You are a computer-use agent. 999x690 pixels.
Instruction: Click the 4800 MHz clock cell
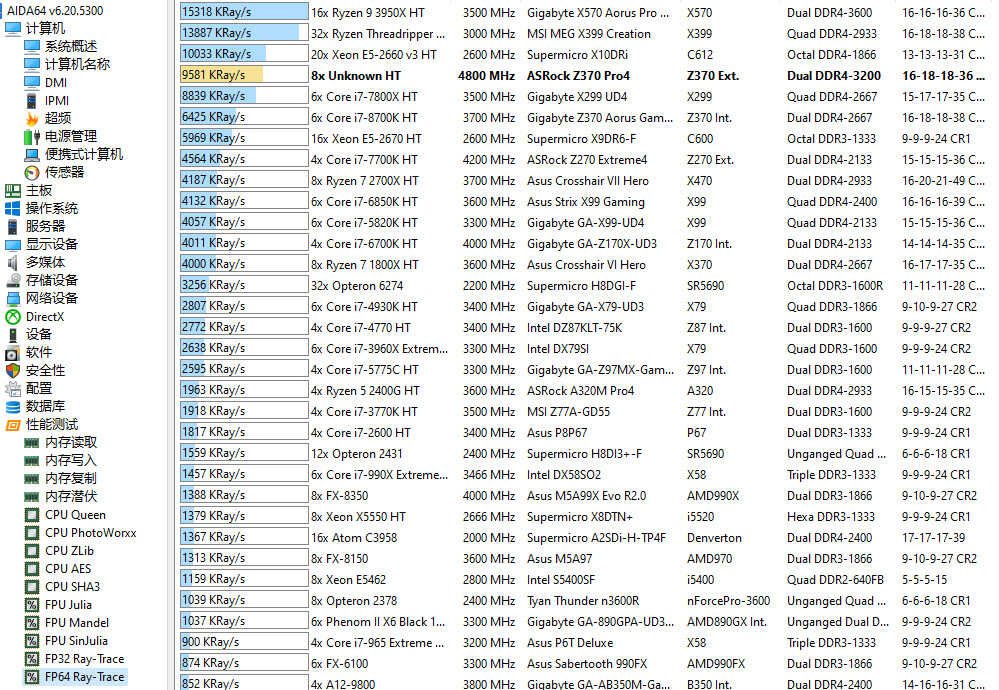(486, 76)
